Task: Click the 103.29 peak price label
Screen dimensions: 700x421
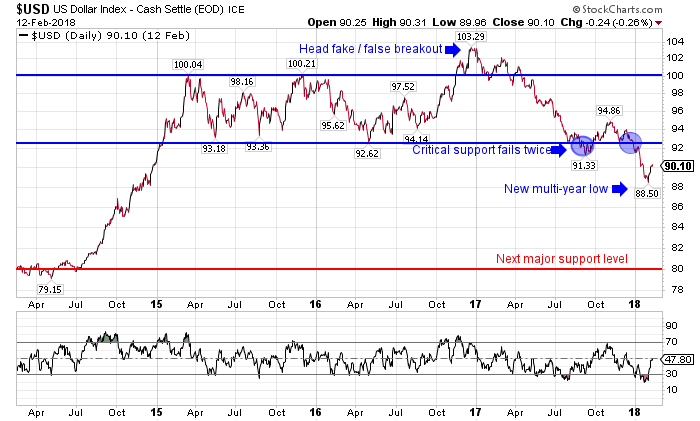Action: 471,37
